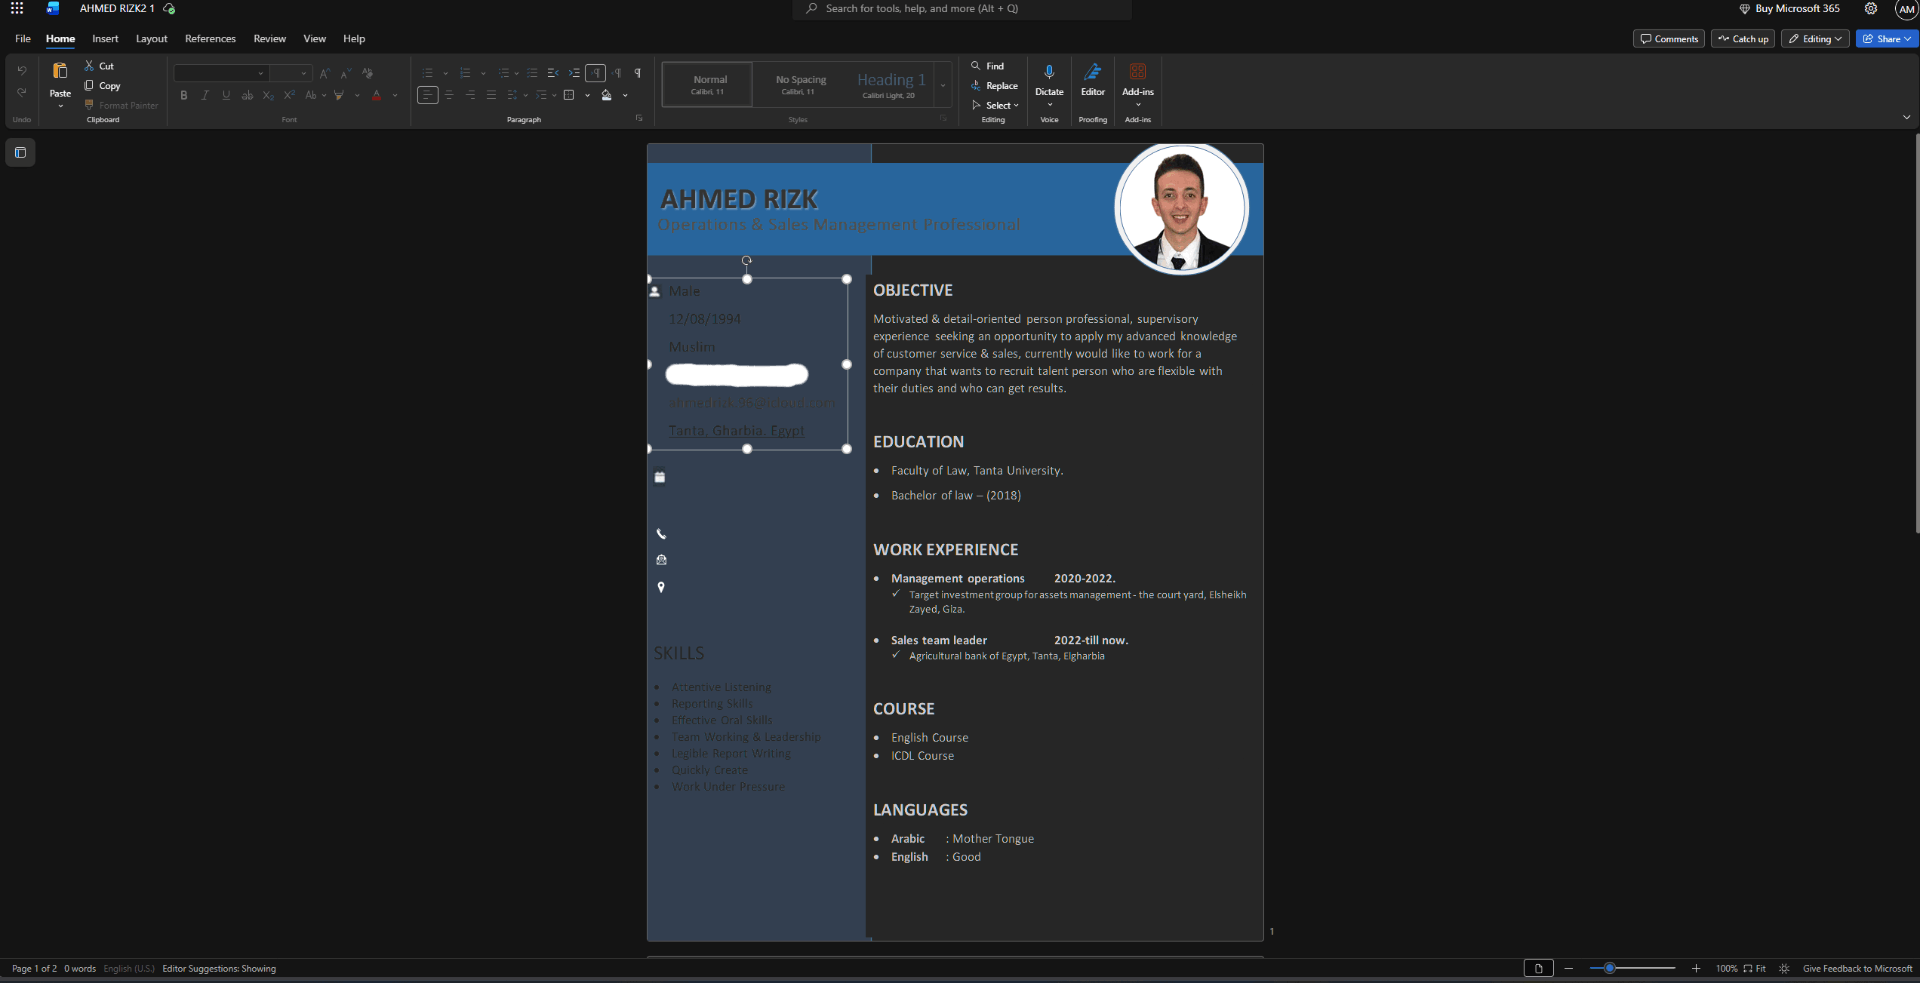
Task: Open the References tab
Action: (x=210, y=39)
